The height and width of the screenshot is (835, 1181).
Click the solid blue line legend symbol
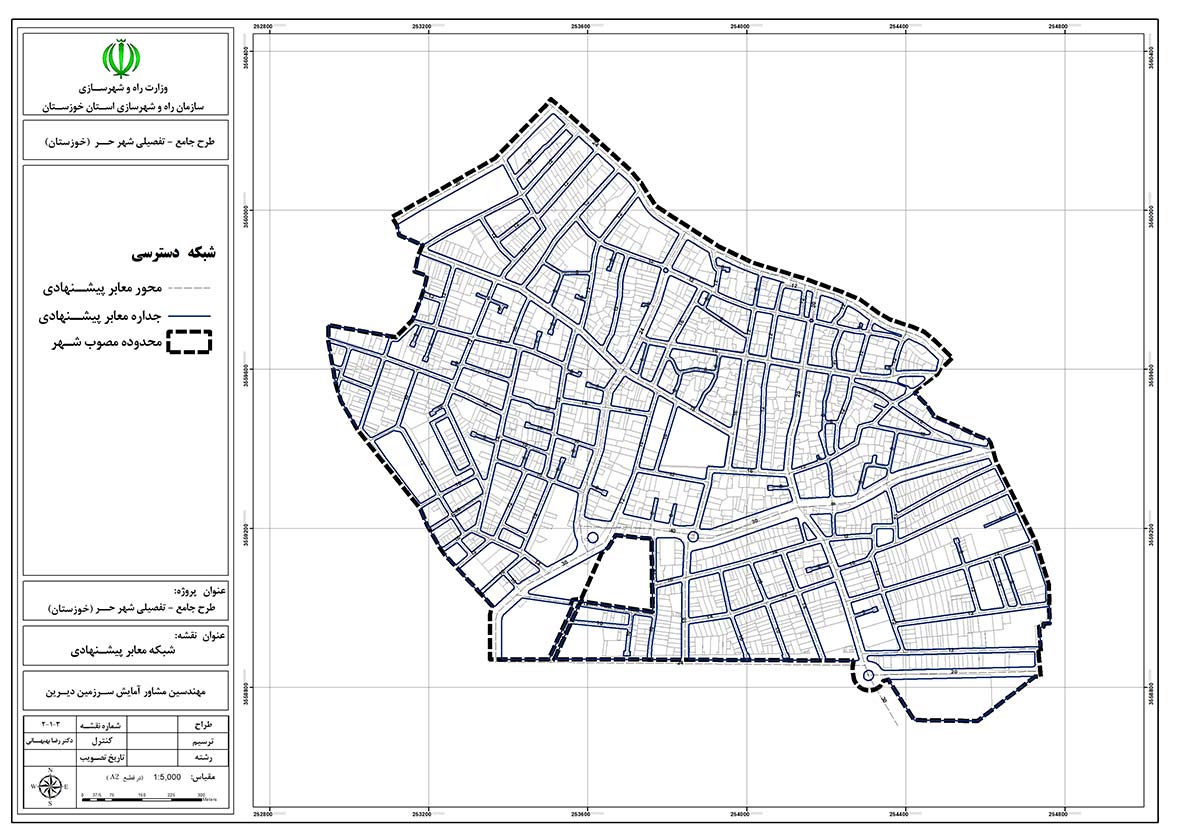[x=188, y=315]
